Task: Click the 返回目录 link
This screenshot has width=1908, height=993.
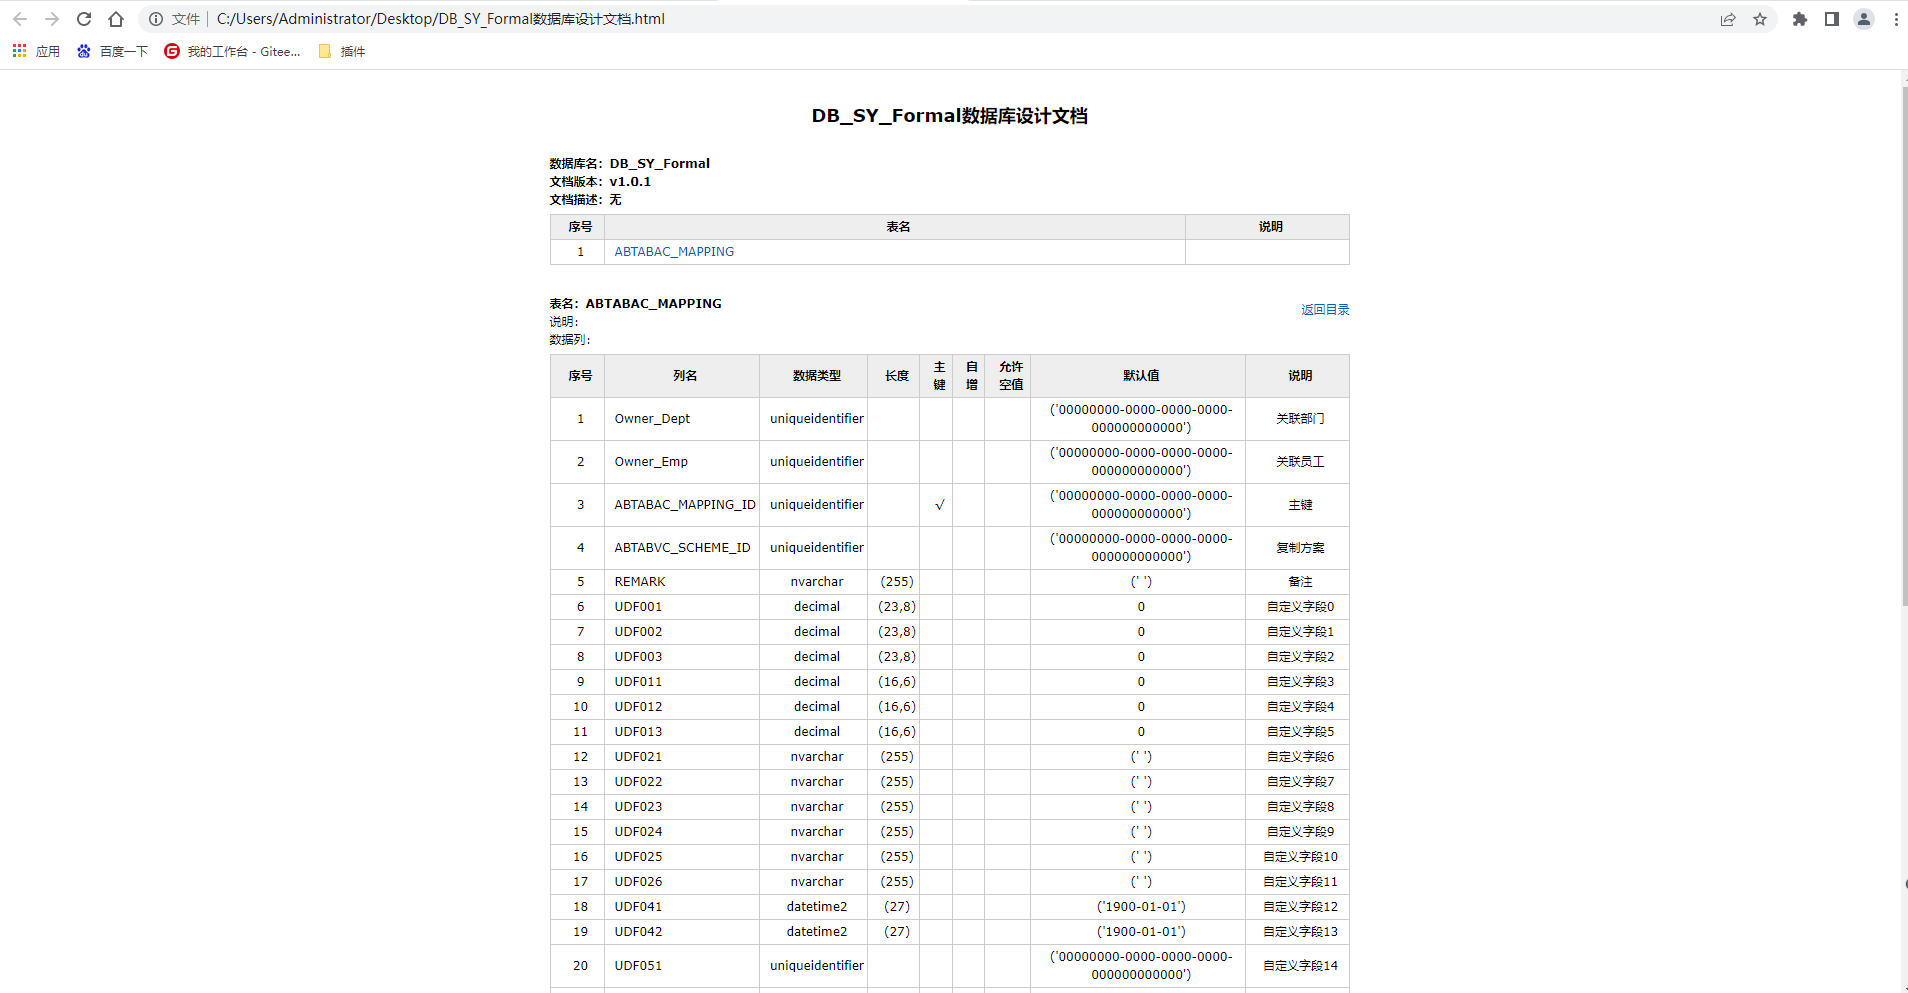Action: pos(1325,310)
